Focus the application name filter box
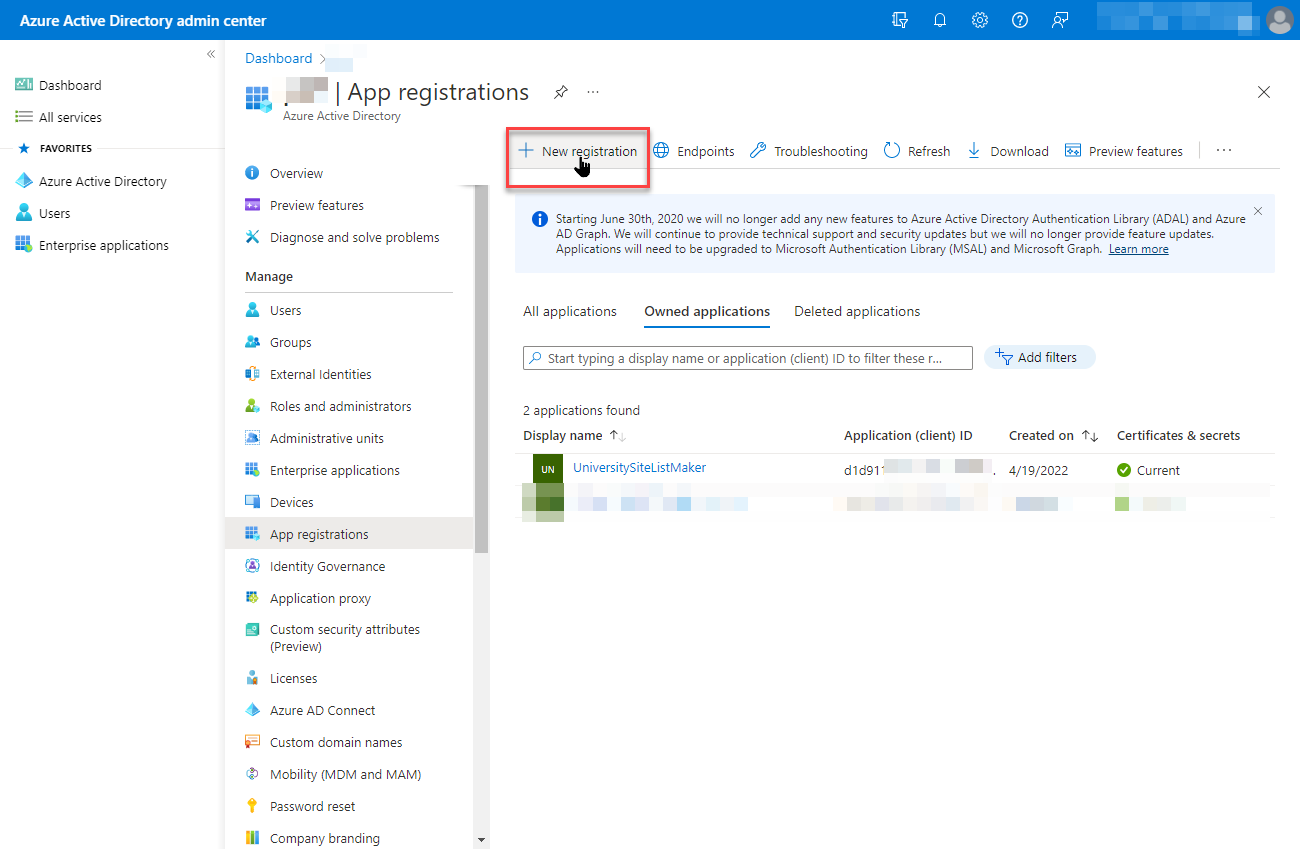1300x849 pixels. tap(748, 358)
